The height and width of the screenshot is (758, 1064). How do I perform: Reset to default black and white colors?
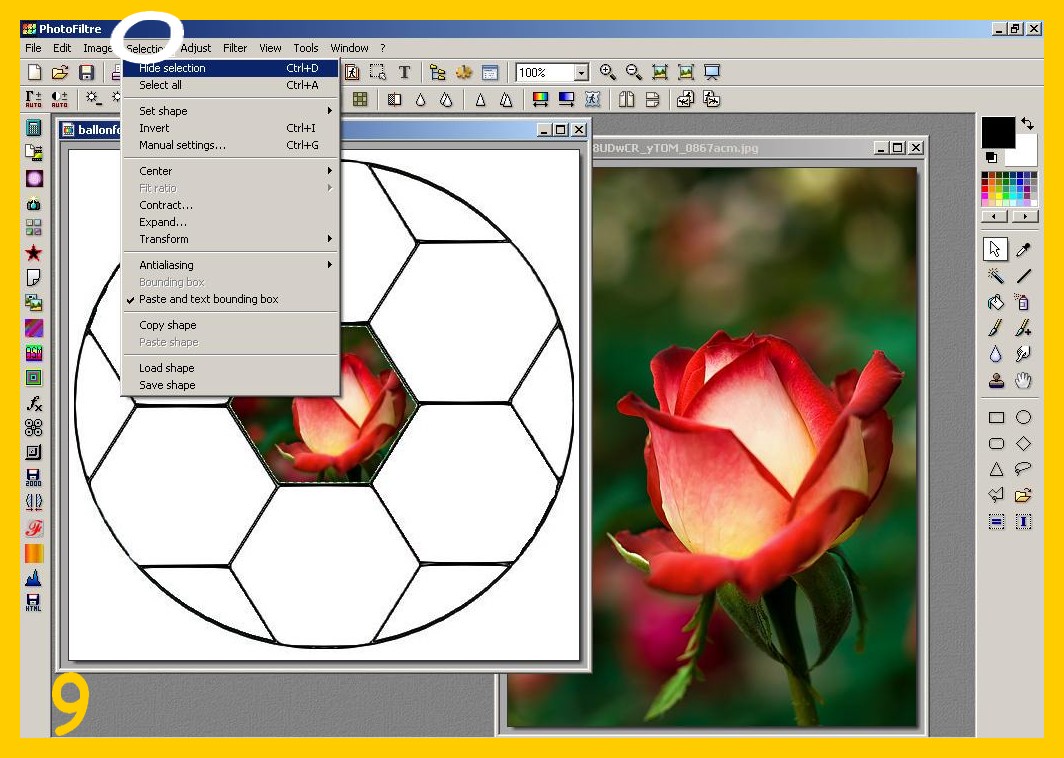click(x=991, y=158)
